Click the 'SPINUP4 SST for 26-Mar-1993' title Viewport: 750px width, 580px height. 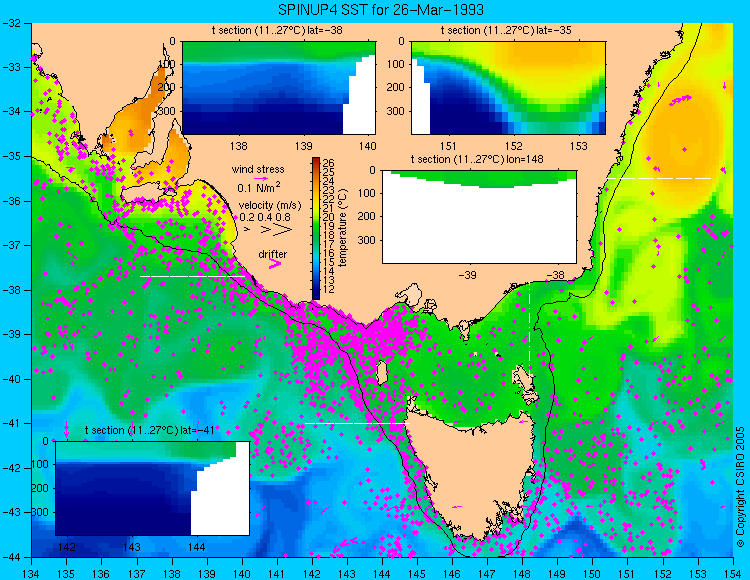pyautogui.click(x=381, y=9)
